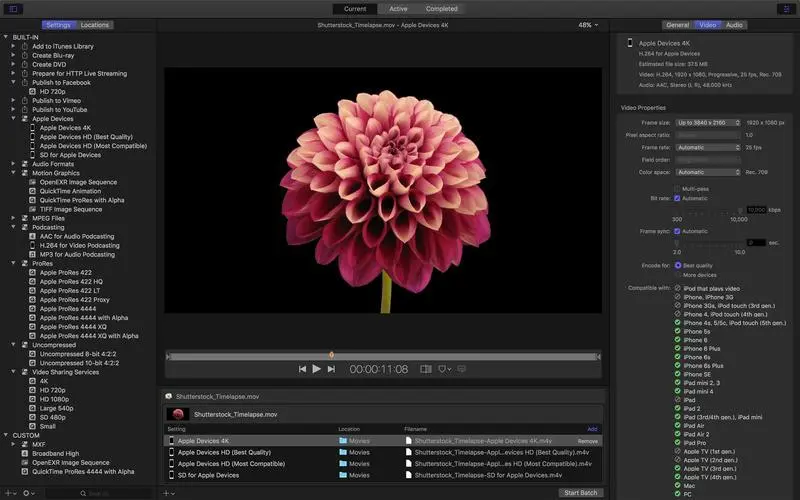
Task: Click the skip-to-end transport icon
Action: click(x=333, y=369)
